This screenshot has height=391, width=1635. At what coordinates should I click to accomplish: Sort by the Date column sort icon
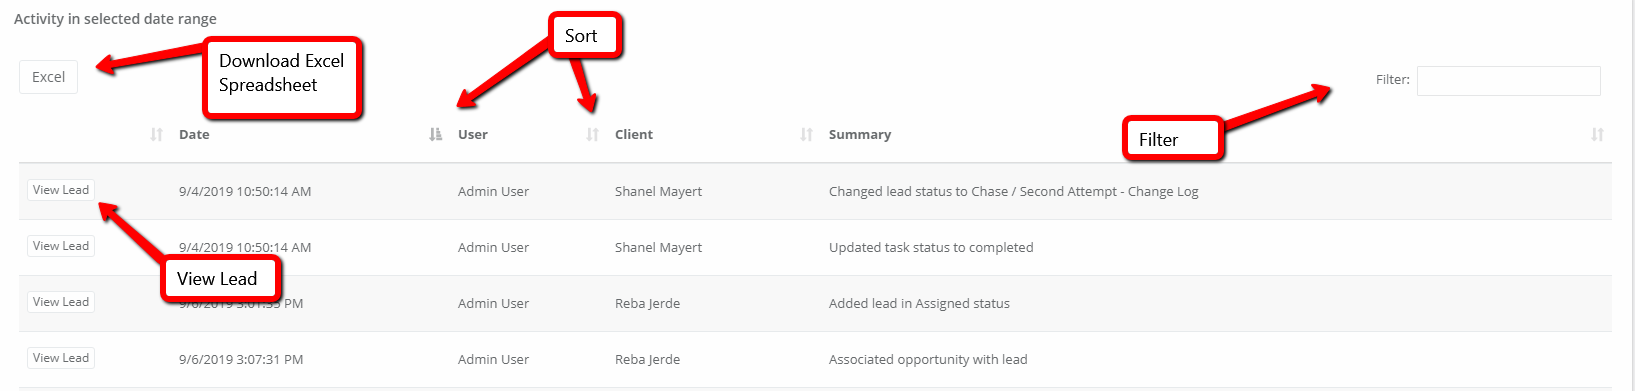[x=435, y=134]
